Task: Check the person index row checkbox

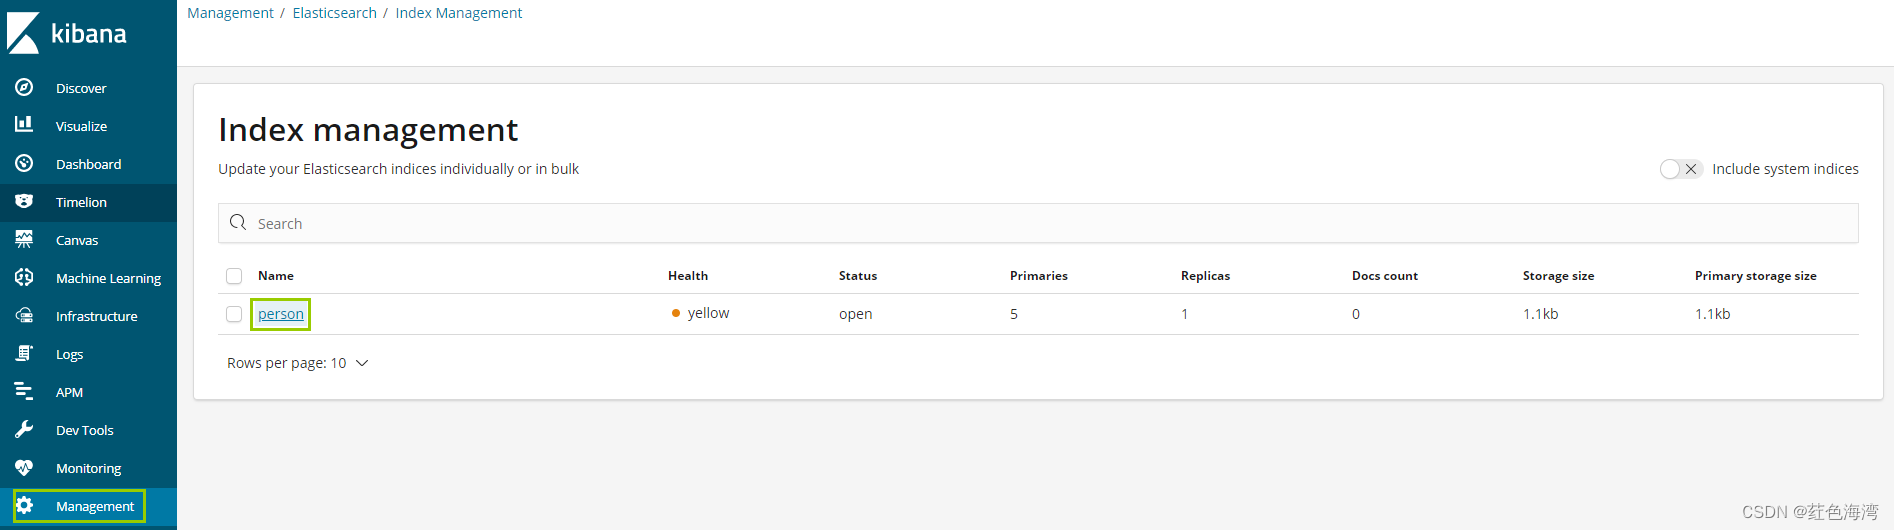Action: 234,314
